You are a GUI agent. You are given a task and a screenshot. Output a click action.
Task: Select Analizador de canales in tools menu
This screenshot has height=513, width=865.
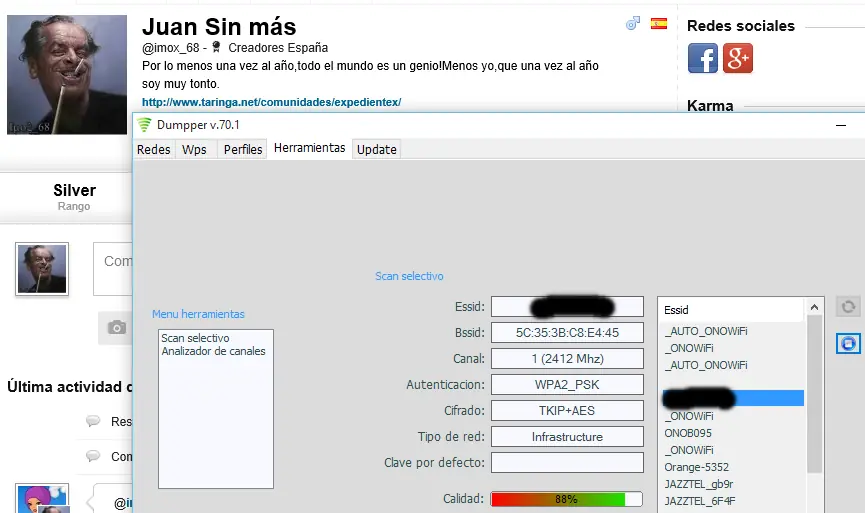pyautogui.click(x=213, y=351)
